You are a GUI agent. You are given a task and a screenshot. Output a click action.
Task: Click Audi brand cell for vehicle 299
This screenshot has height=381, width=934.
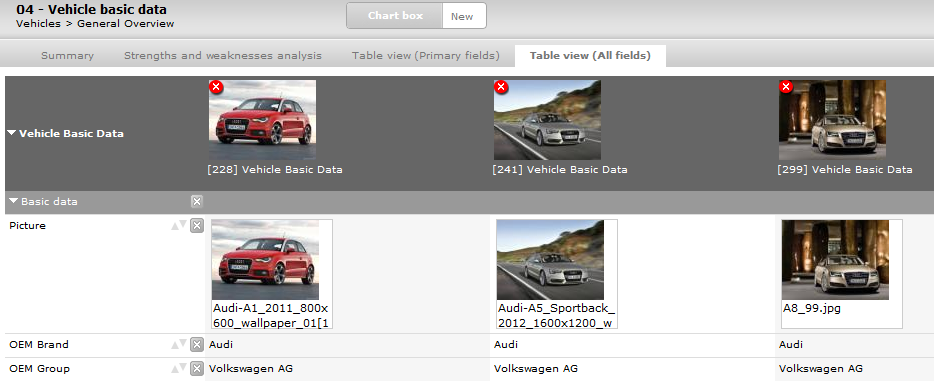tap(791, 345)
